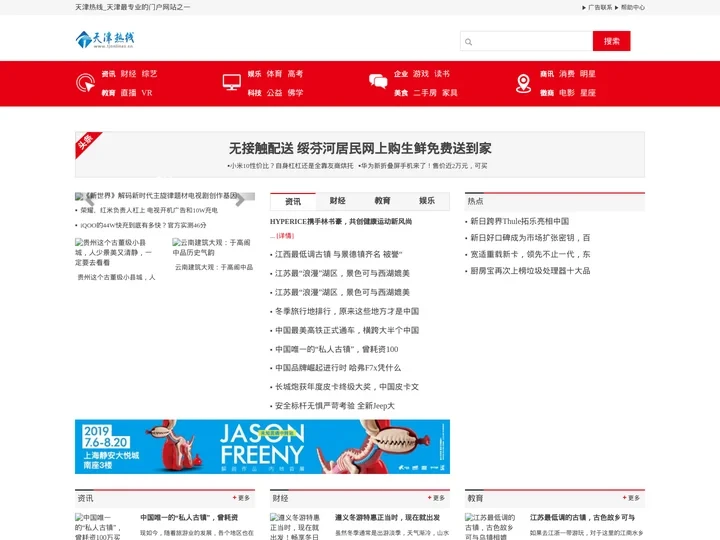Switch to the 财经 tab in news panel

[338, 201]
